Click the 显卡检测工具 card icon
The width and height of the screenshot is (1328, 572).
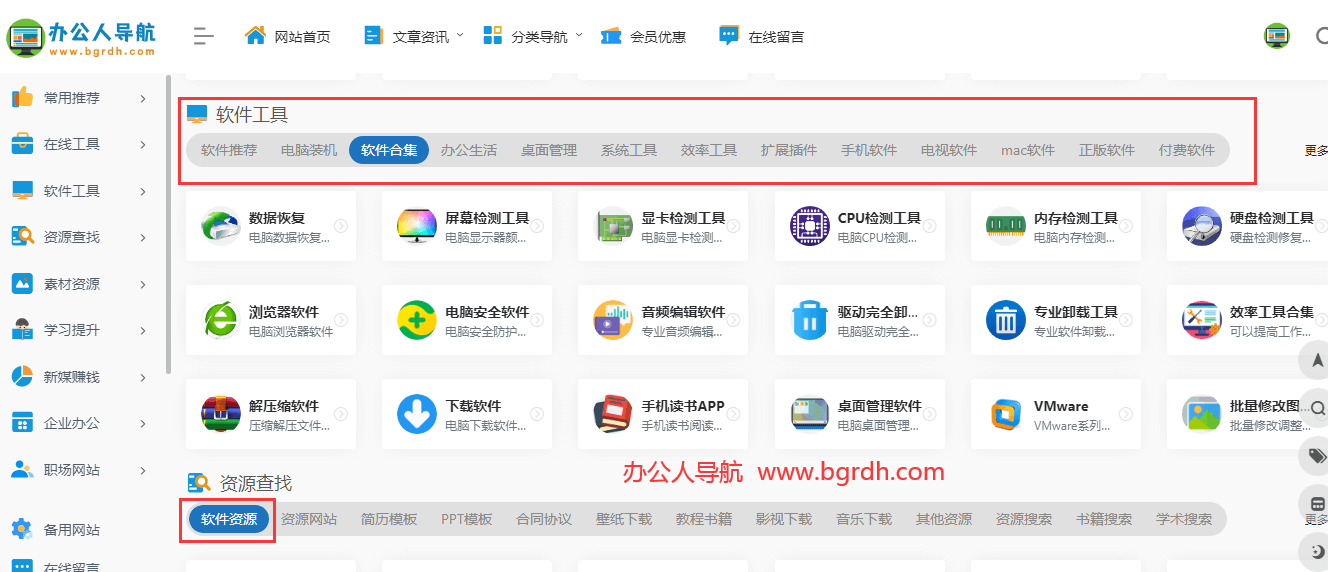613,227
